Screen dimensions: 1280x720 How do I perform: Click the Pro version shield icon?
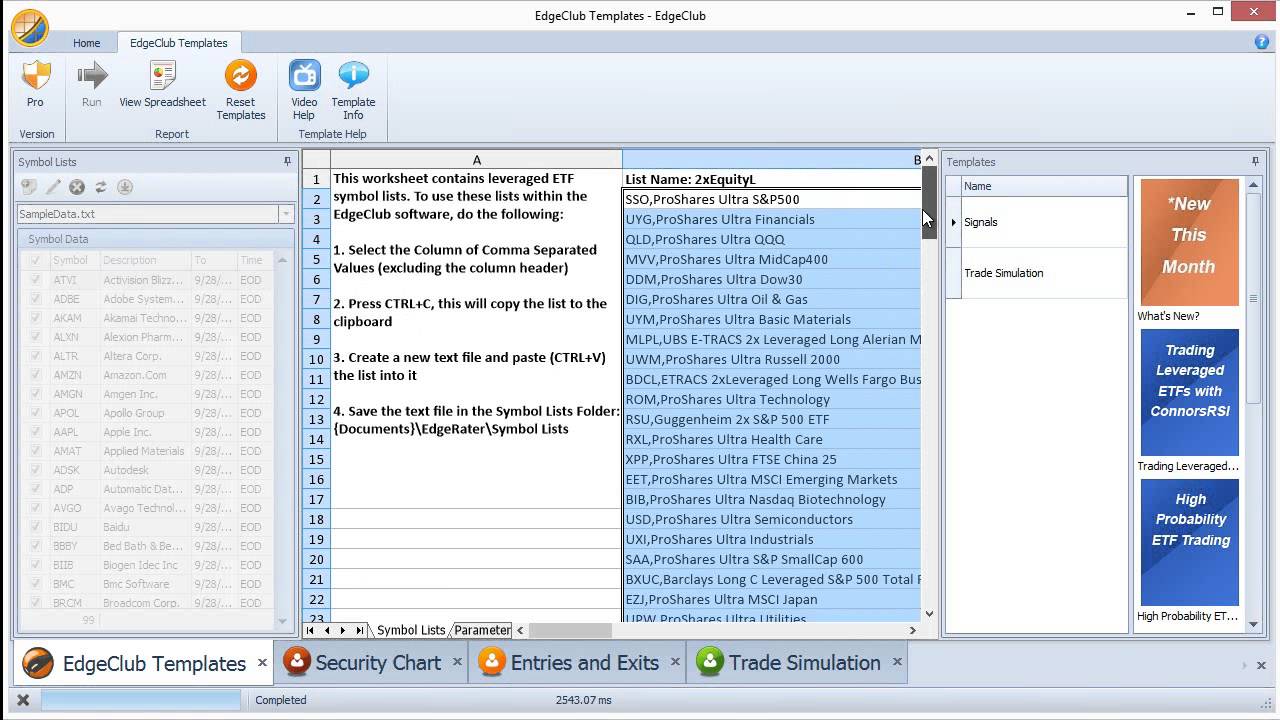coord(36,76)
